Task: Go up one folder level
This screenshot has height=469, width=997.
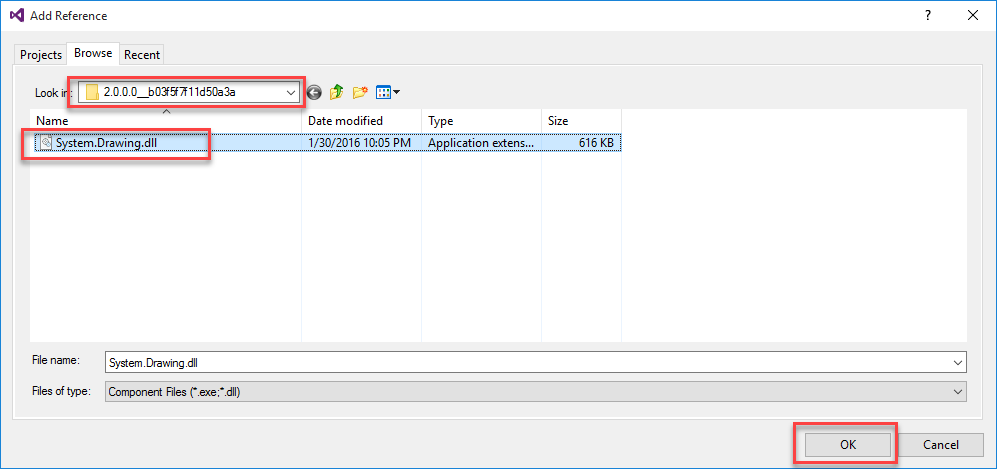Action: point(337,92)
